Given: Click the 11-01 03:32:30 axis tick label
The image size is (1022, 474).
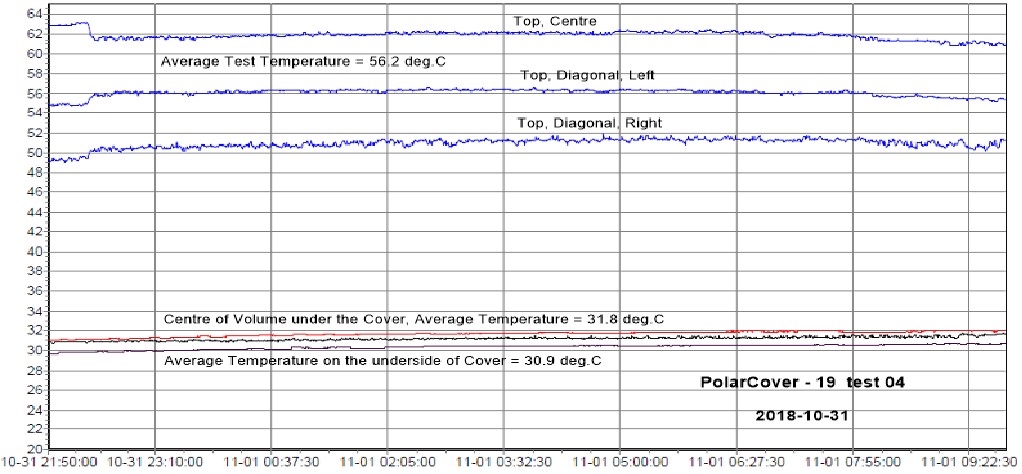Looking at the screenshot, I should click(503, 464).
